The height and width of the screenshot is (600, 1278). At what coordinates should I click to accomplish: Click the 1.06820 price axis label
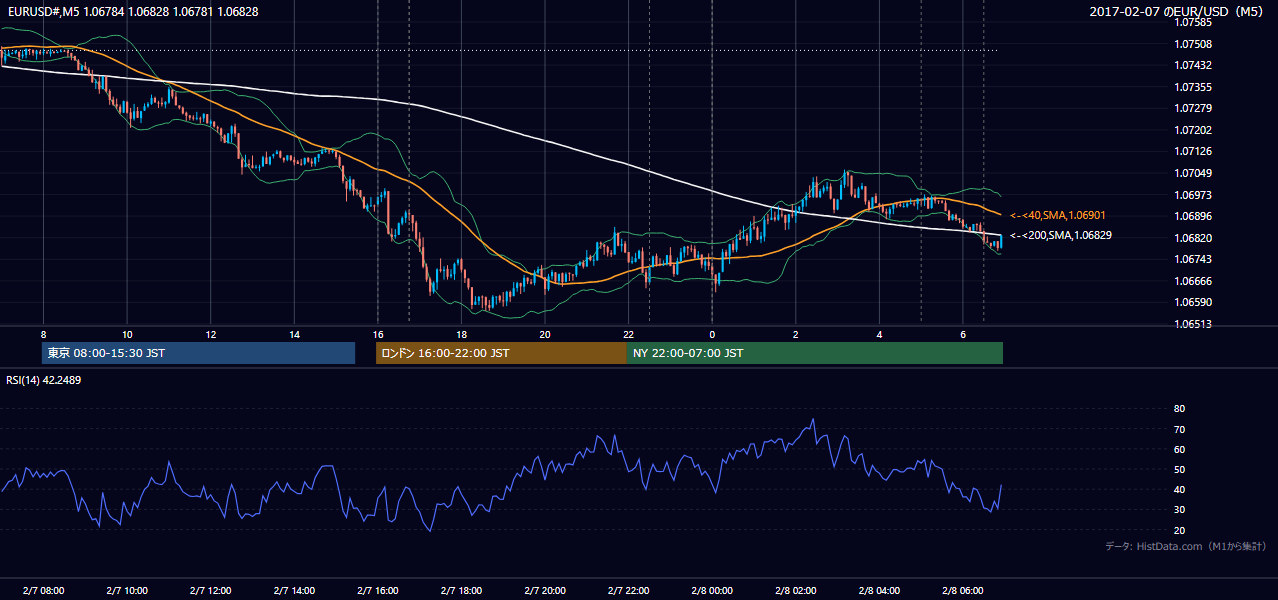pos(1193,238)
